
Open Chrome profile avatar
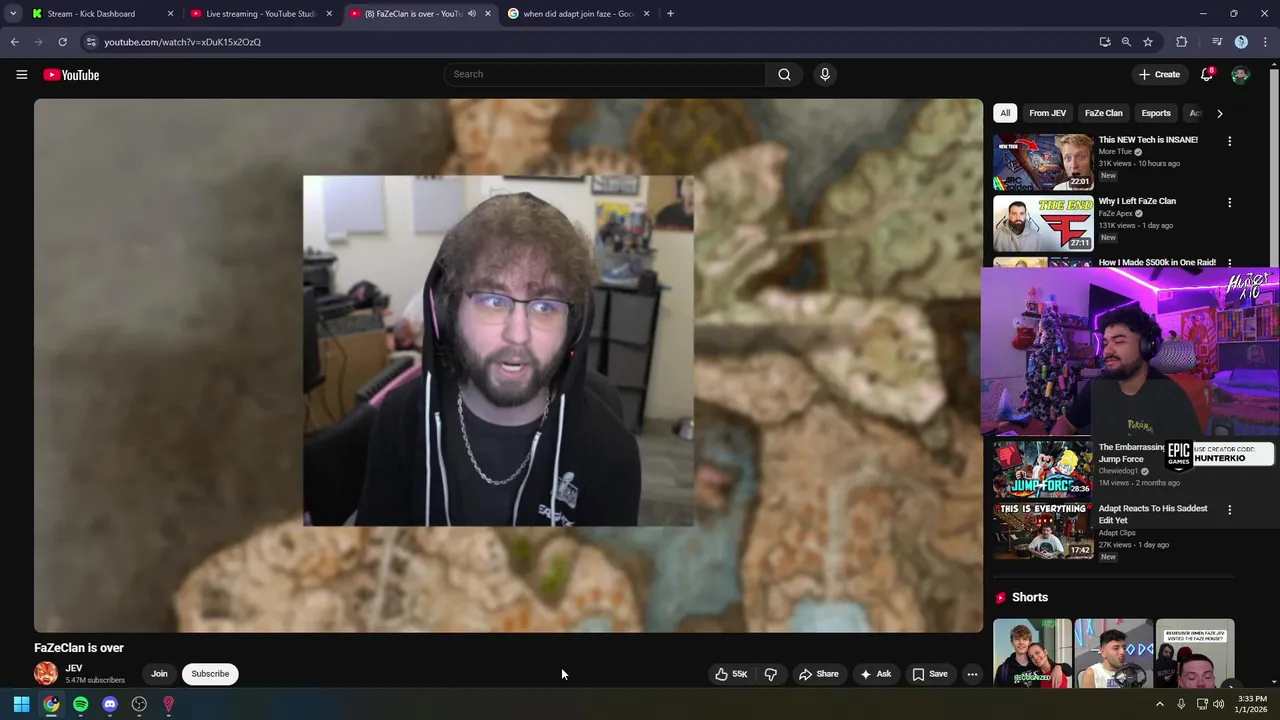click(x=1241, y=42)
